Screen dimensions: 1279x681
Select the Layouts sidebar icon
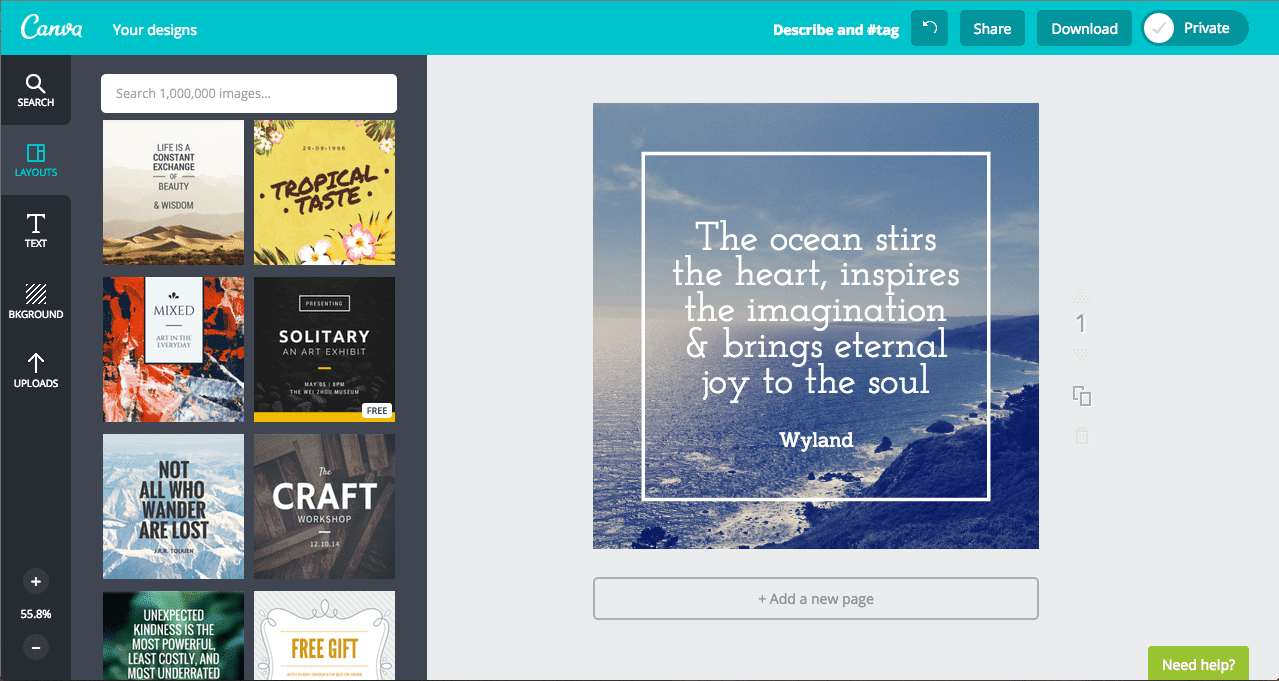click(x=35, y=160)
